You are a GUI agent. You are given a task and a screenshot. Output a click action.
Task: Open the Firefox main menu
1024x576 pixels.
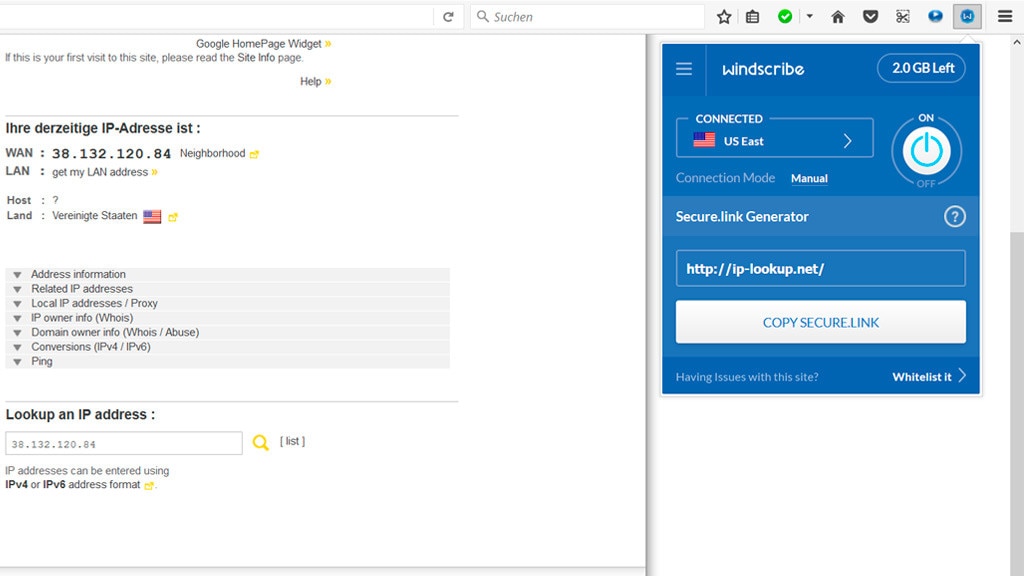tap(1005, 17)
